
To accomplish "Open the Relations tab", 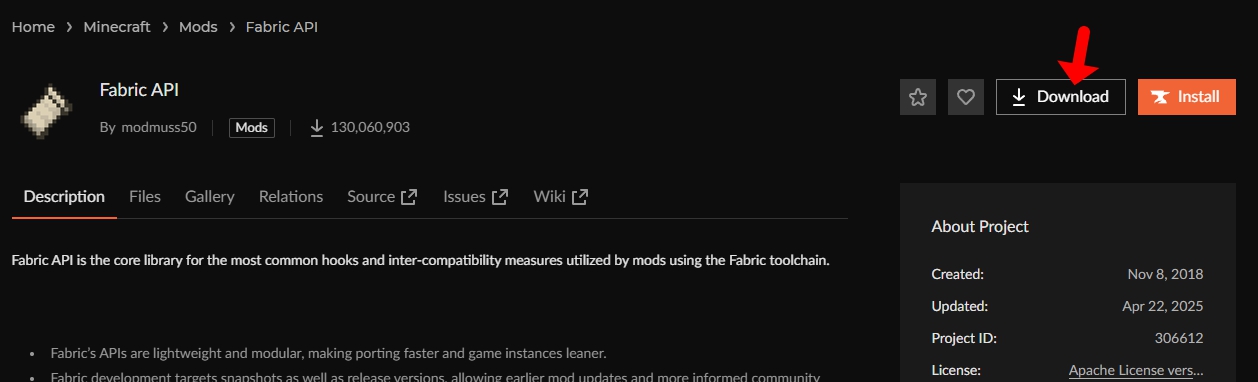I will tap(291, 197).
